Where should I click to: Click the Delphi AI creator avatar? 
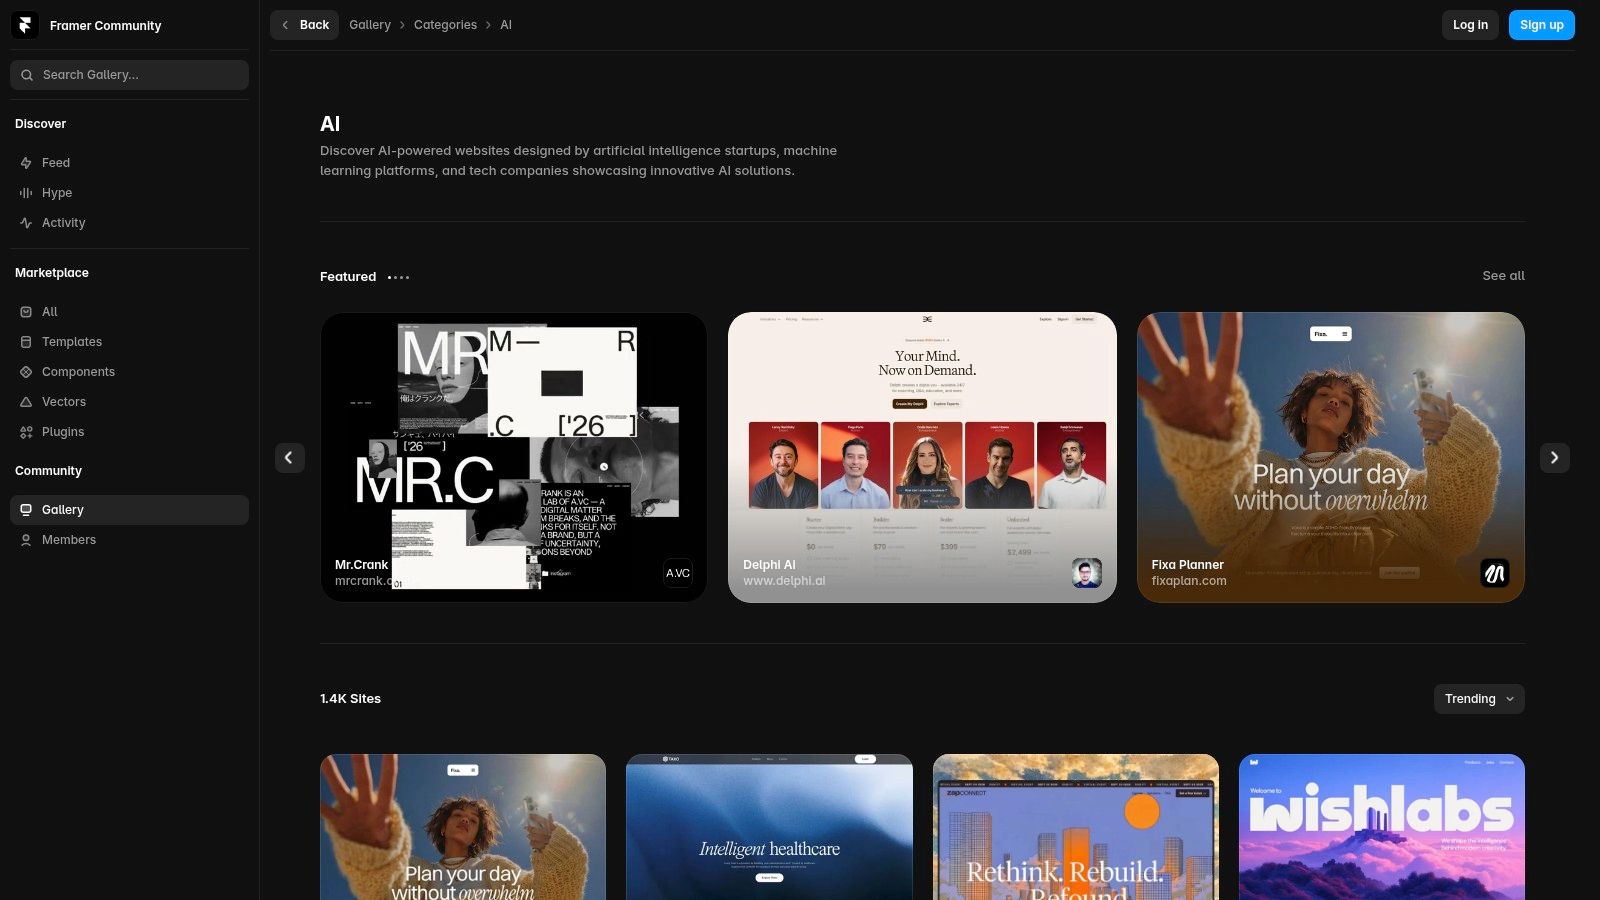[1087, 573]
